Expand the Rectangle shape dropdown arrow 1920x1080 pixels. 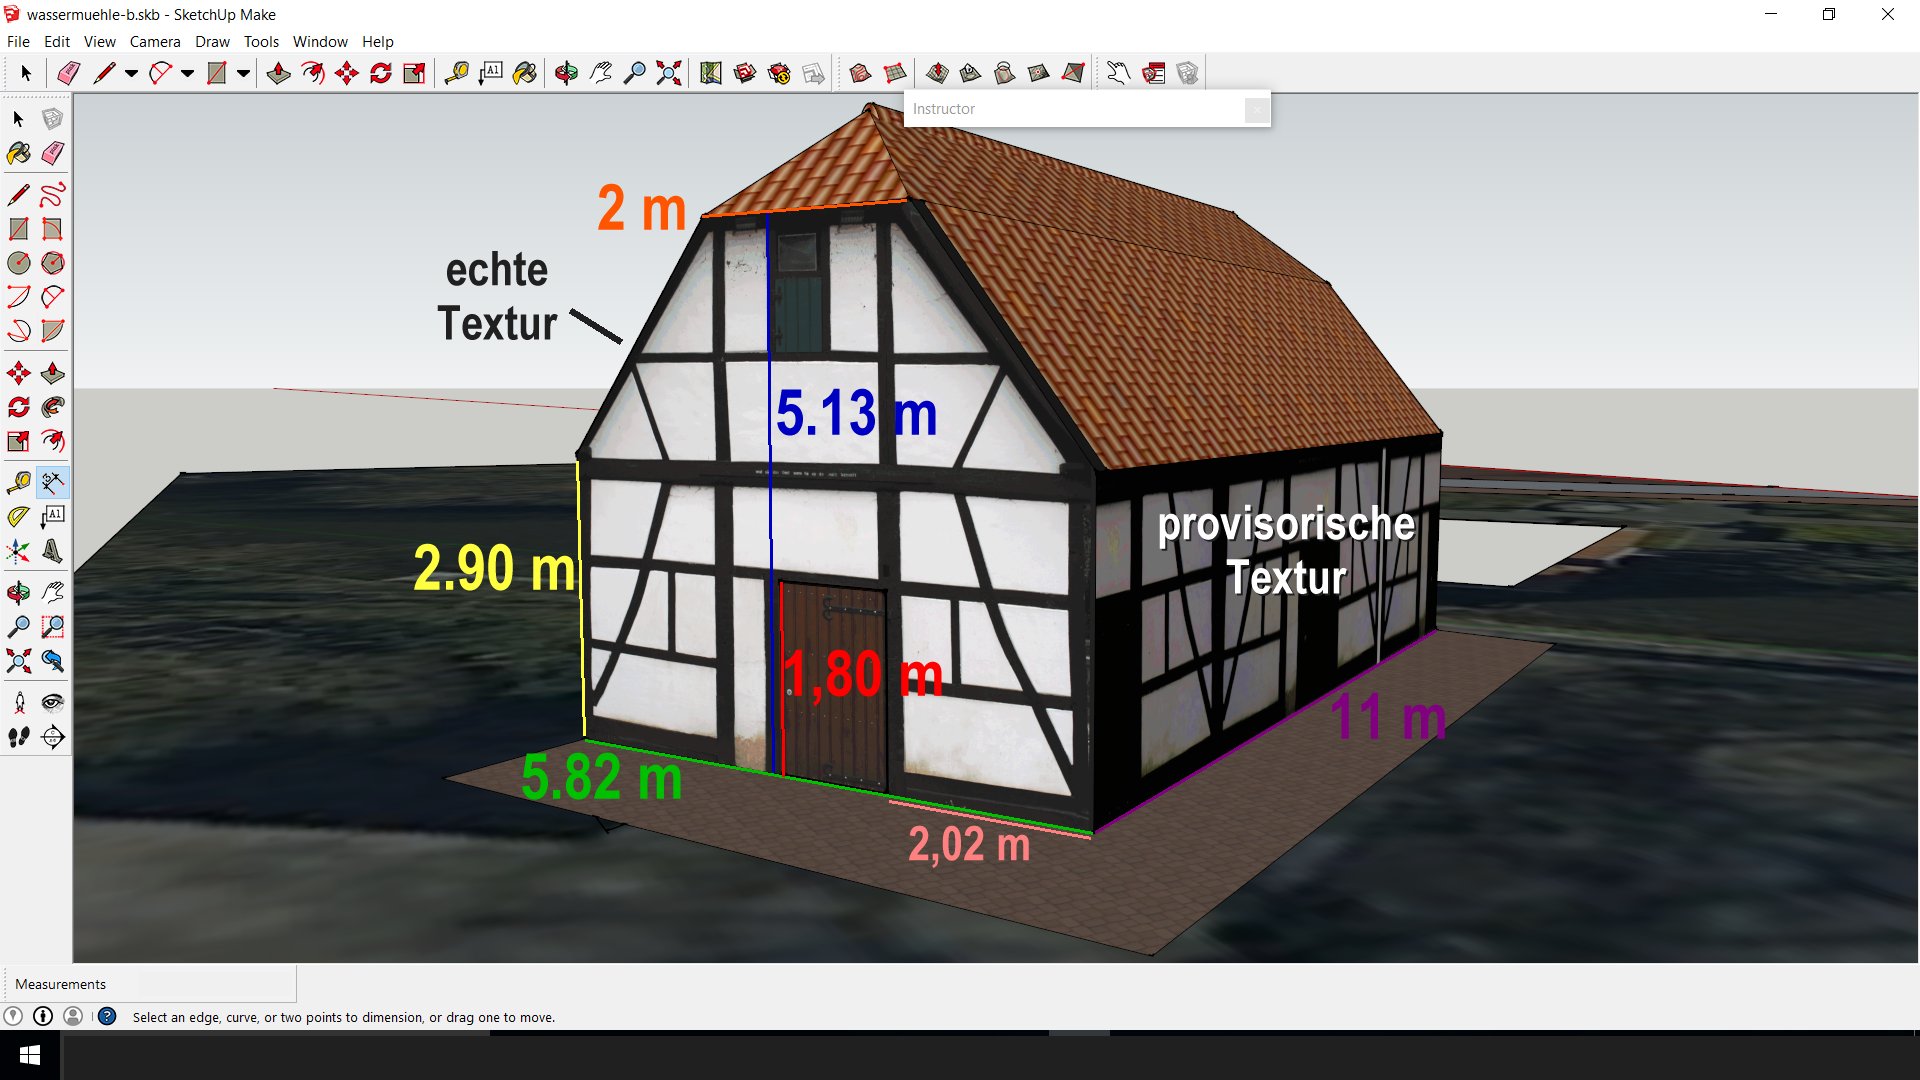(243, 73)
